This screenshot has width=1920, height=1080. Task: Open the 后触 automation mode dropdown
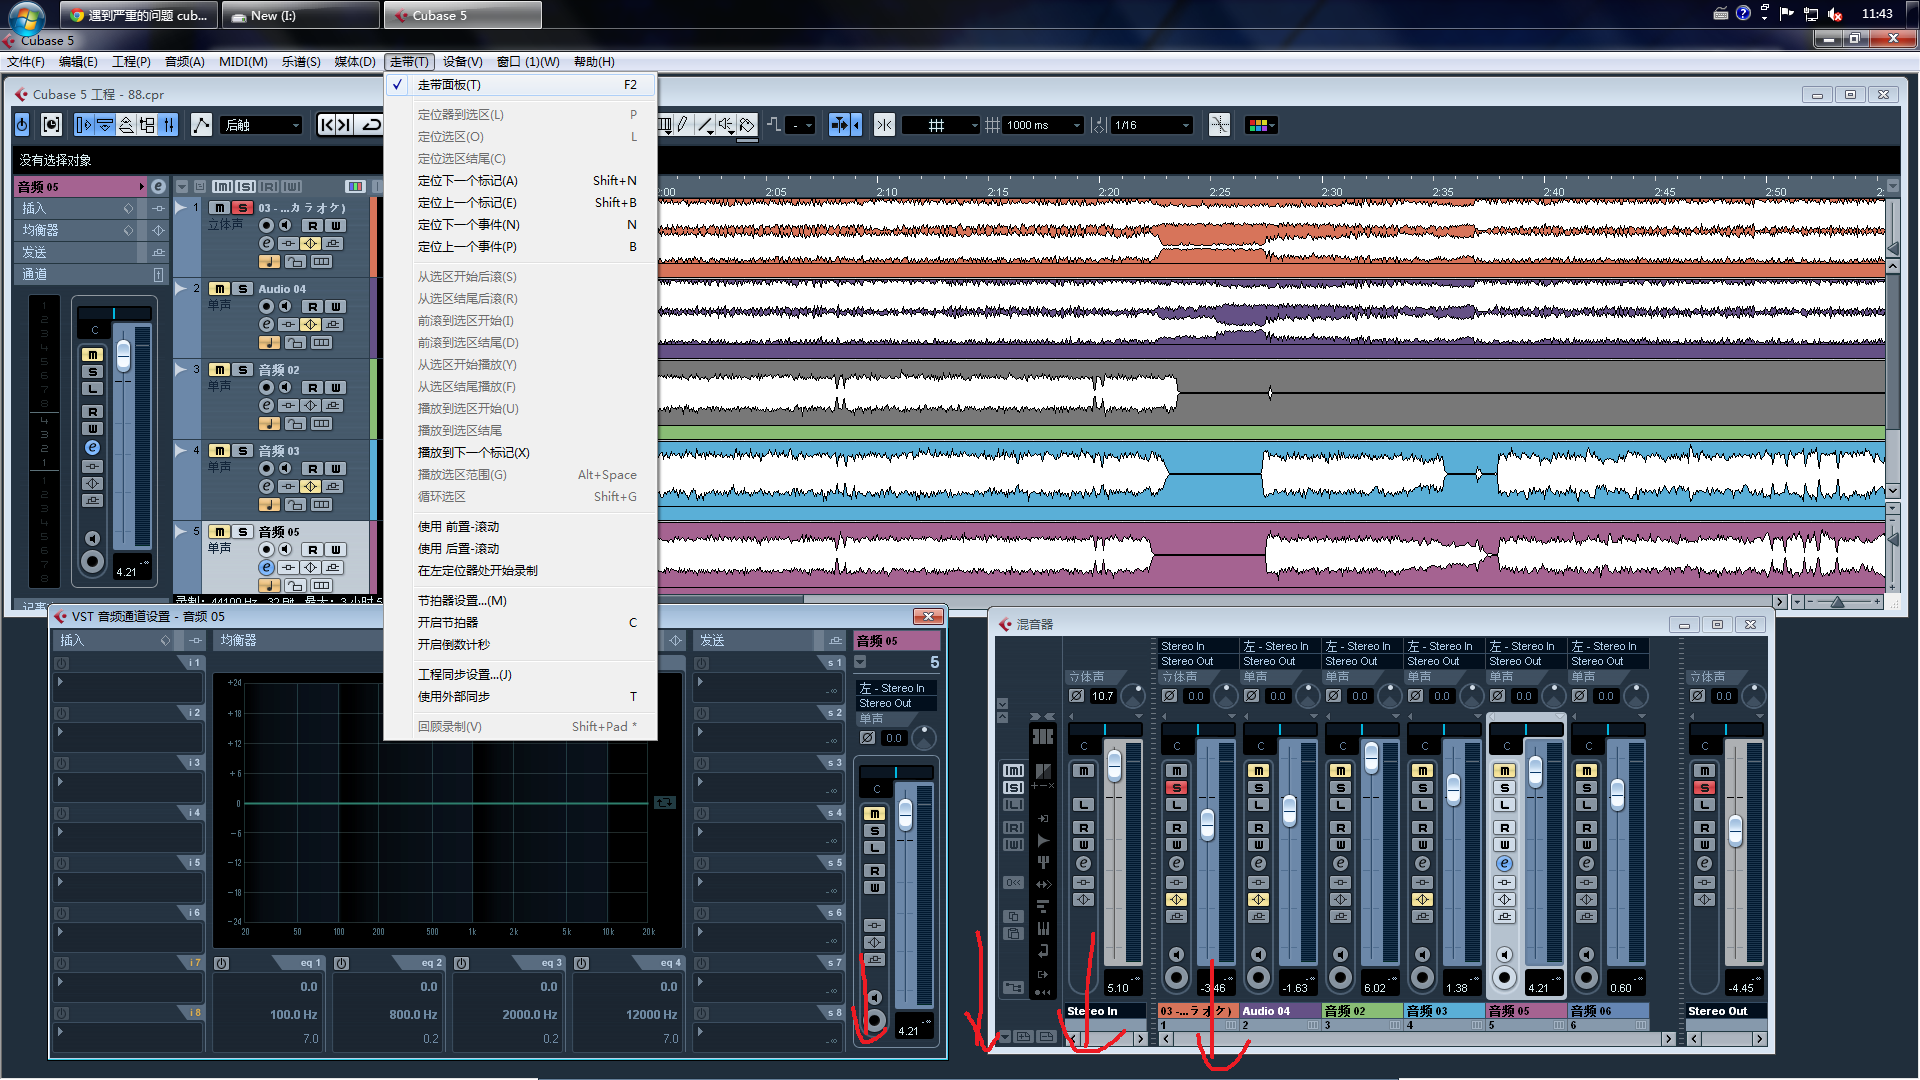click(x=262, y=125)
